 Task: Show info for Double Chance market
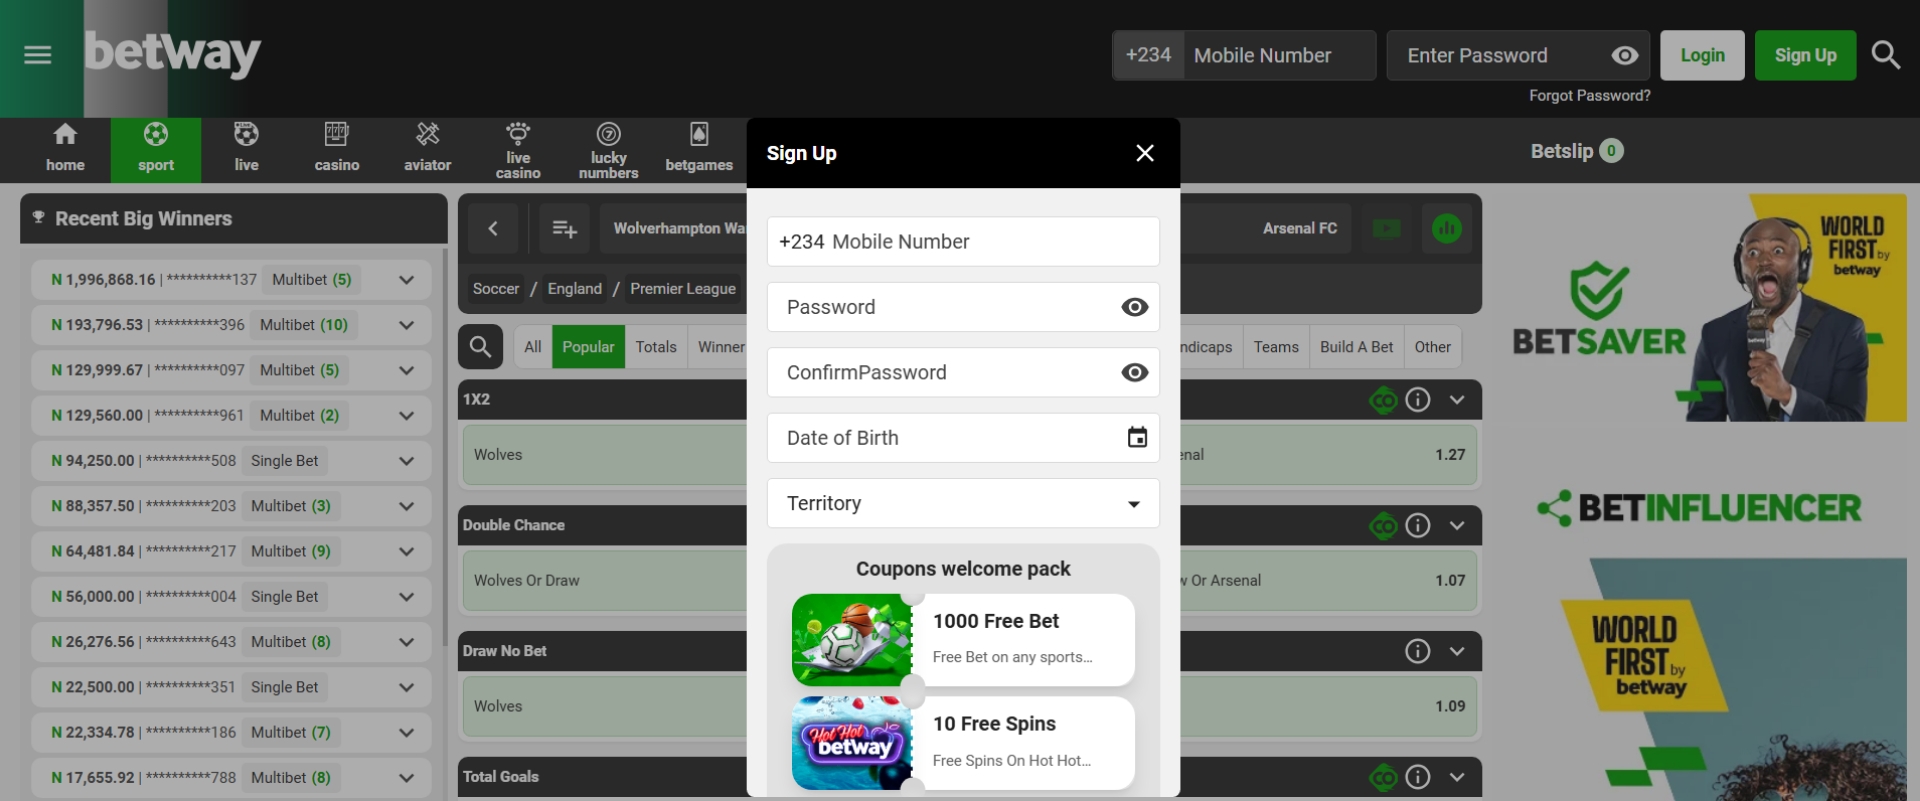[x=1418, y=526]
